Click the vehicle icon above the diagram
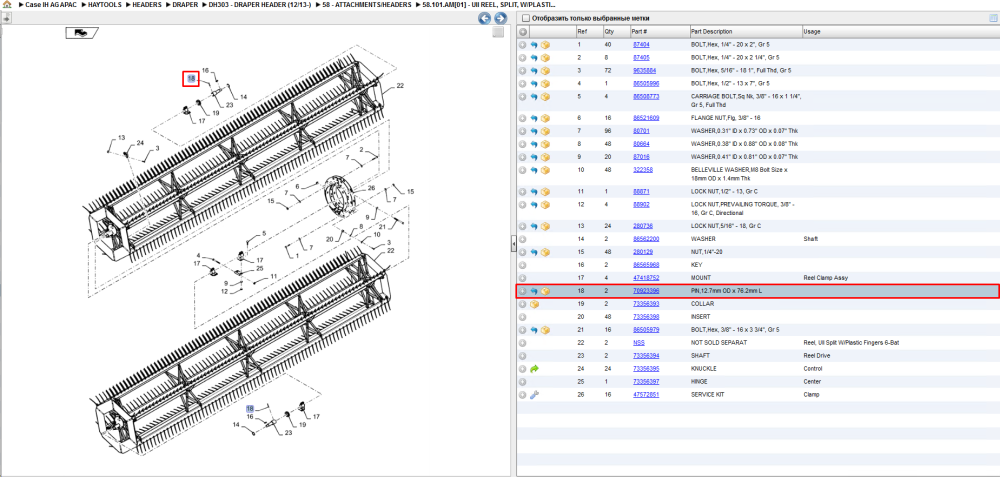Viewport: 1000px width, 477px height. coord(82,33)
